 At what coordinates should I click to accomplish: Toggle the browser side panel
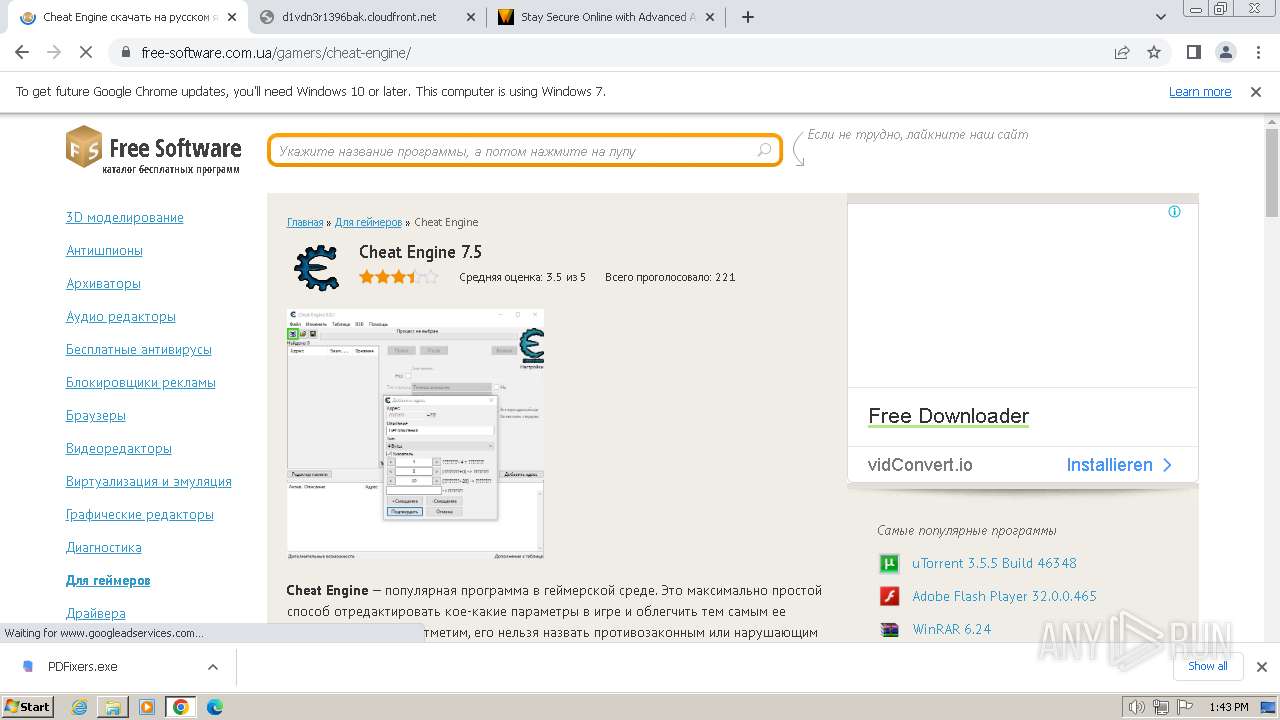(x=1193, y=52)
